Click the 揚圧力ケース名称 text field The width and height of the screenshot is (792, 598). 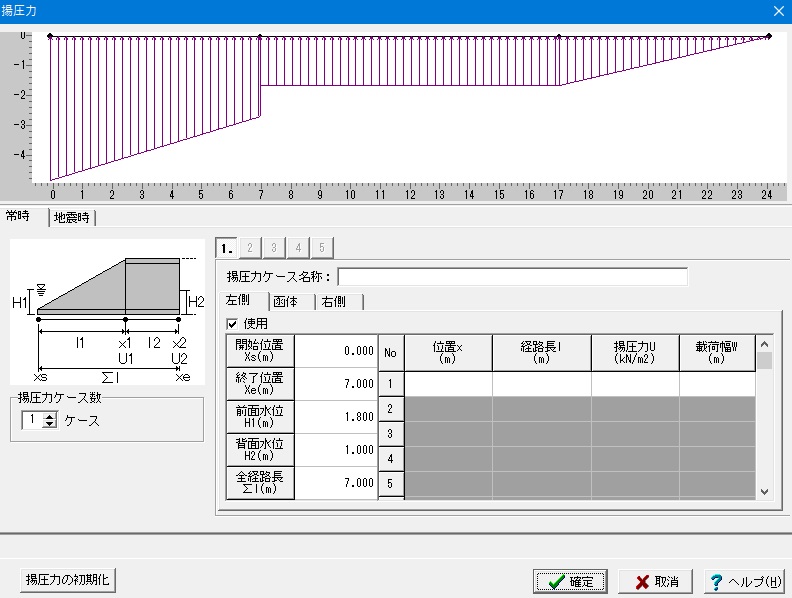[512, 277]
